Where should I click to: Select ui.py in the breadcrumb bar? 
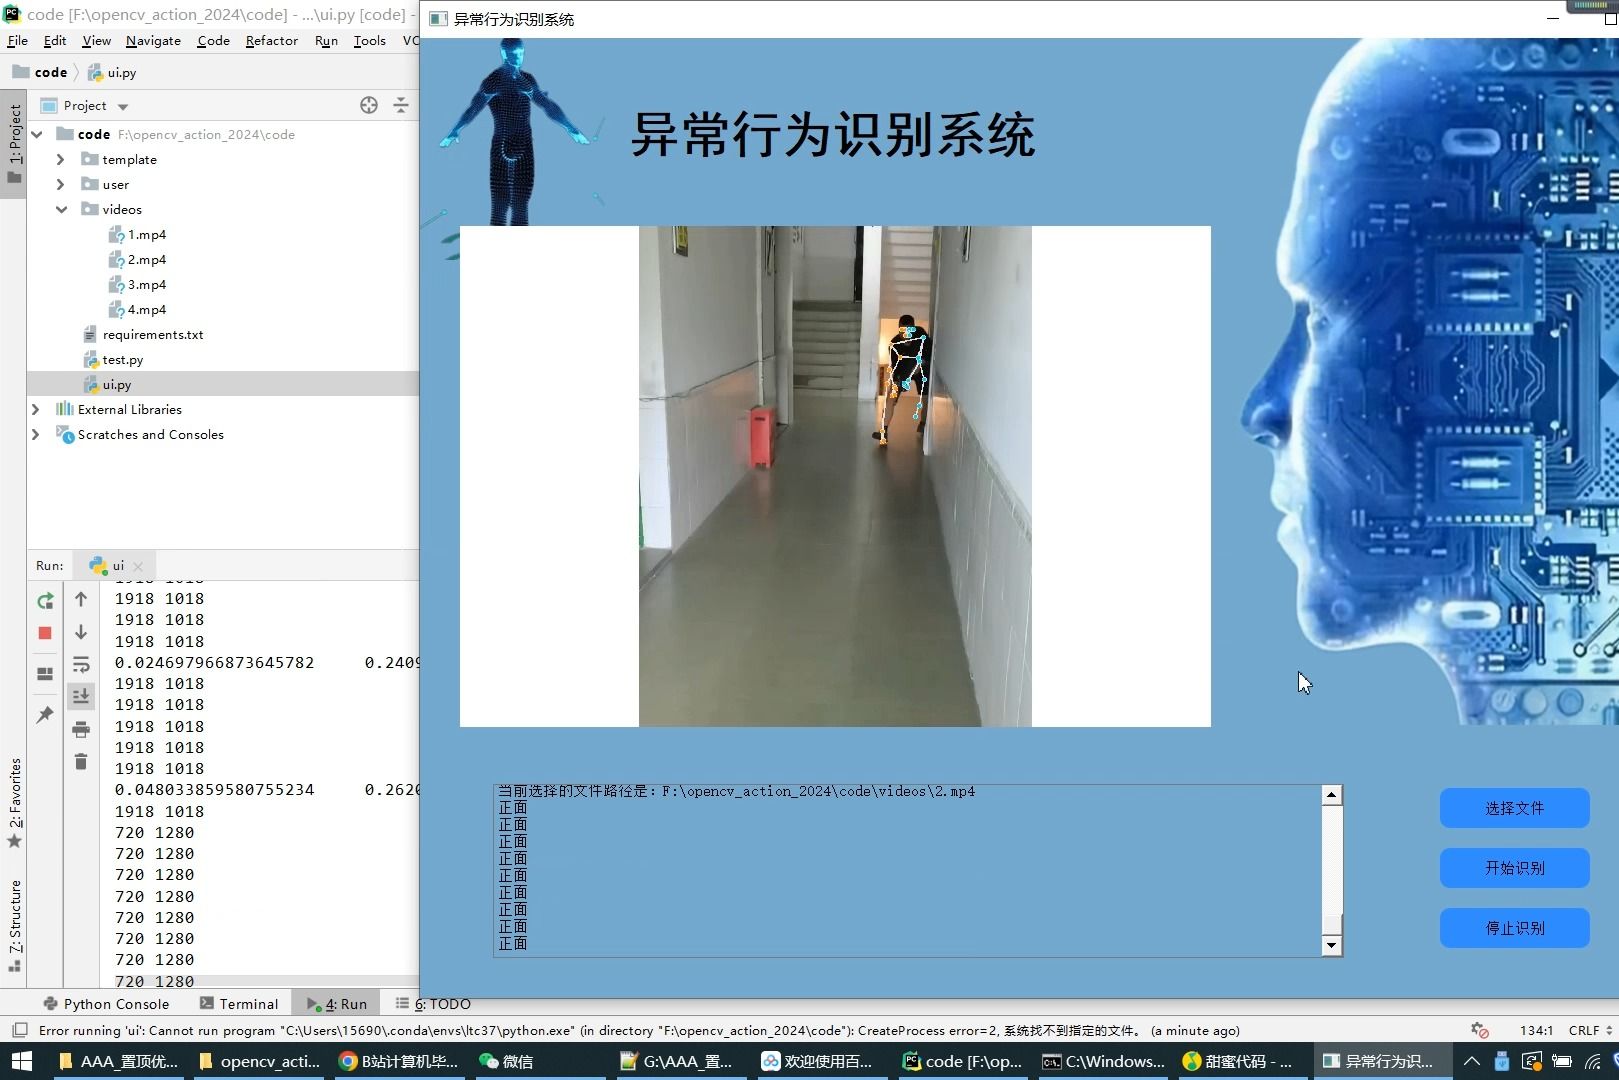[112, 72]
